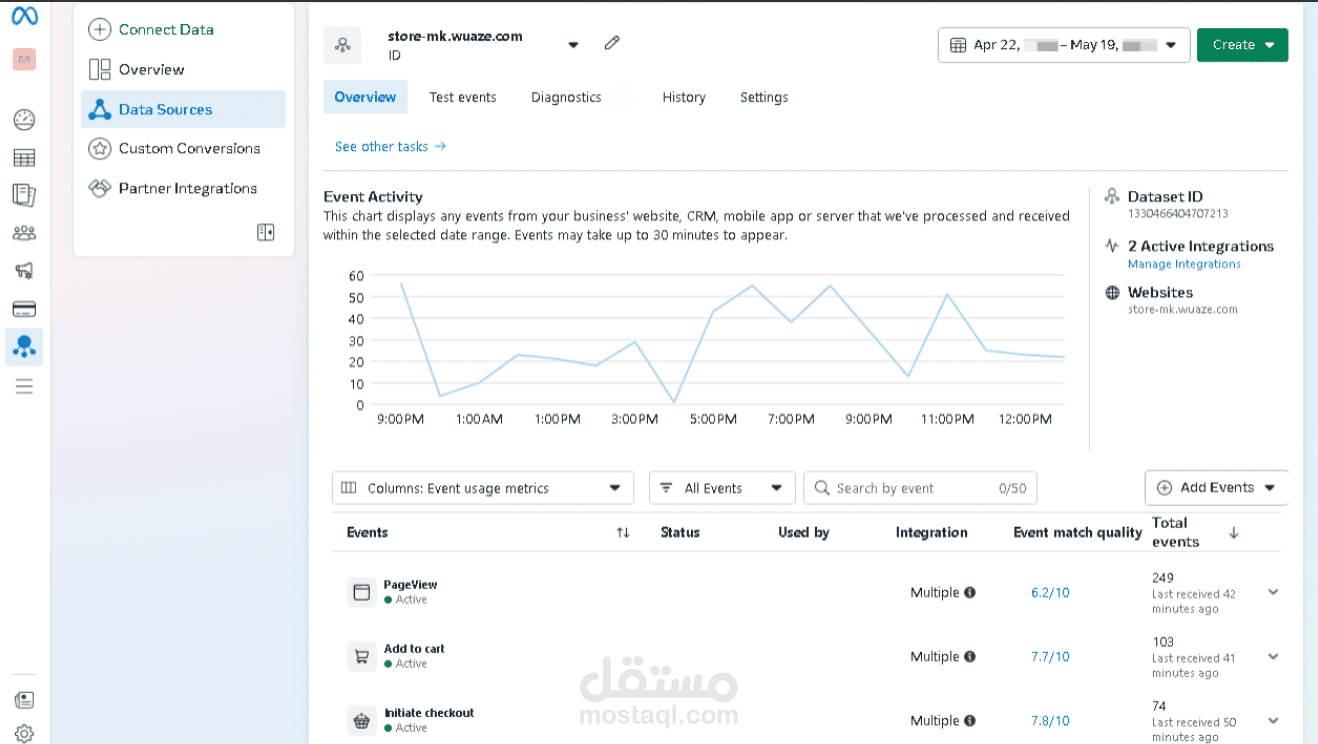This screenshot has width=1318, height=744.
Task: Click the PageView event window icon
Action: (361, 592)
